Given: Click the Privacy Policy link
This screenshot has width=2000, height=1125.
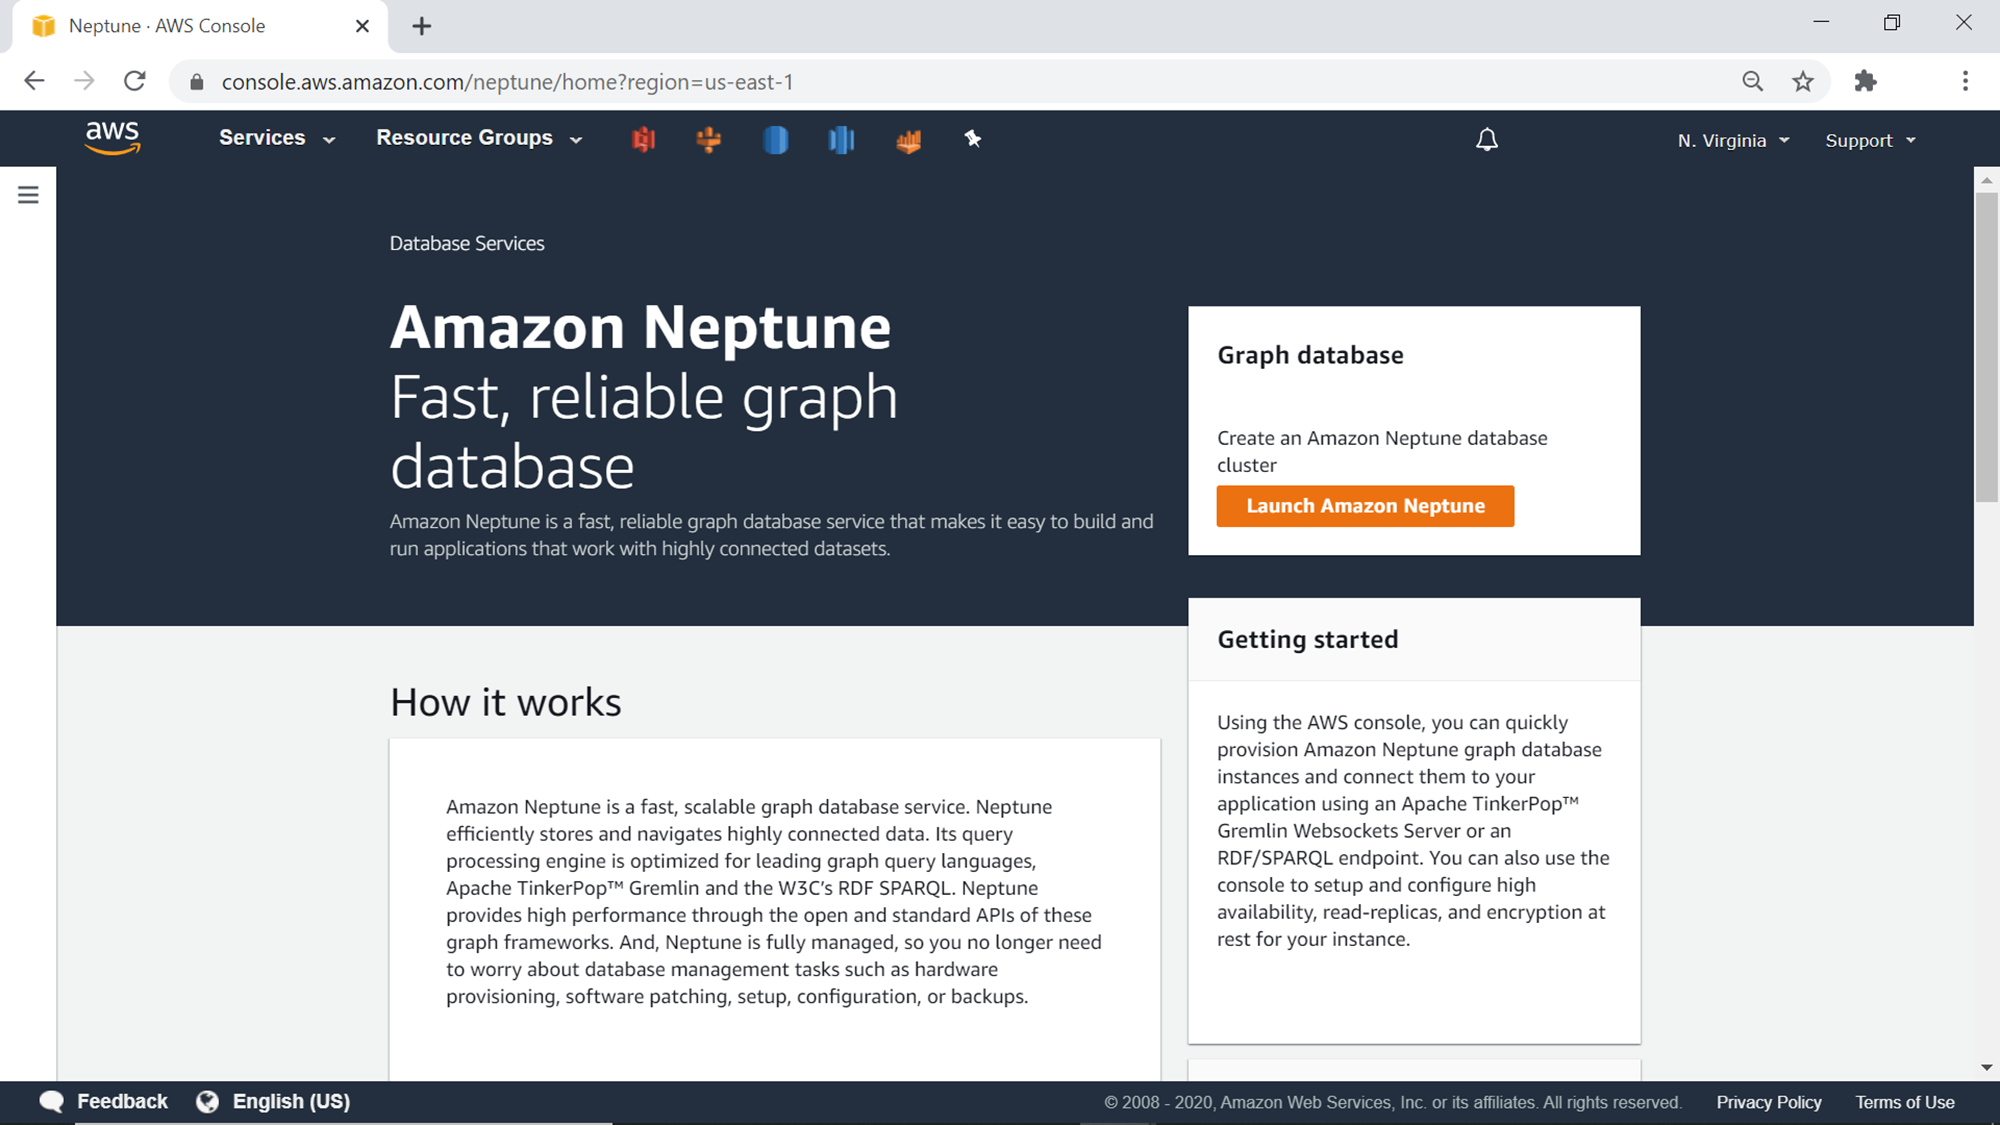Looking at the screenshot, I should [x=1769, y=1100].
